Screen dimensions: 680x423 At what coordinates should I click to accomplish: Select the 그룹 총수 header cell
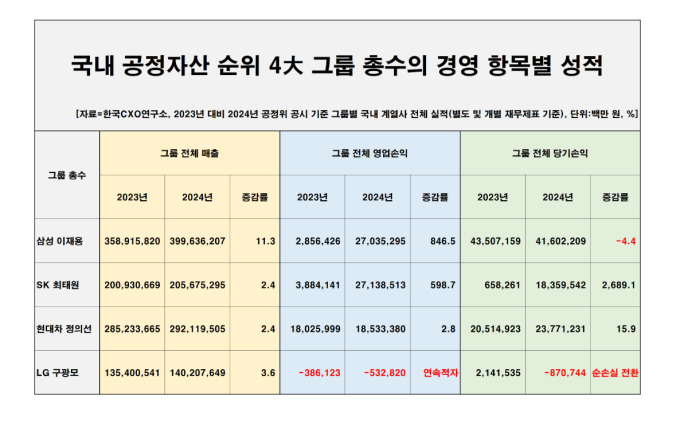click(67, 175)
